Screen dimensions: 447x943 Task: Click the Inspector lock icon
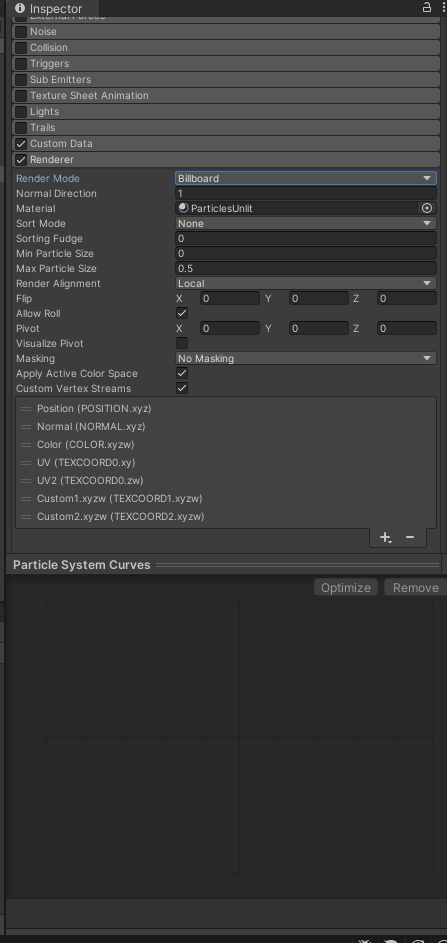(427, 7)
